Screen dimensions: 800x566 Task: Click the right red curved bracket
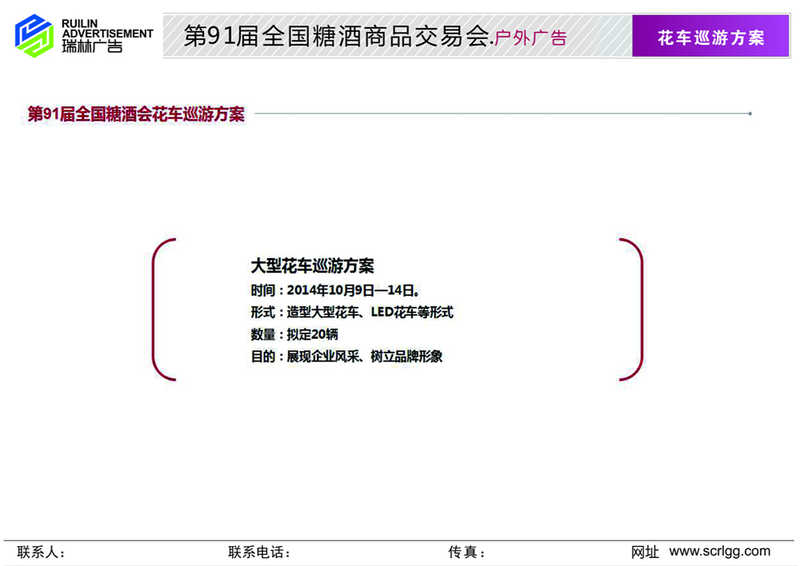tap(635, 309)
